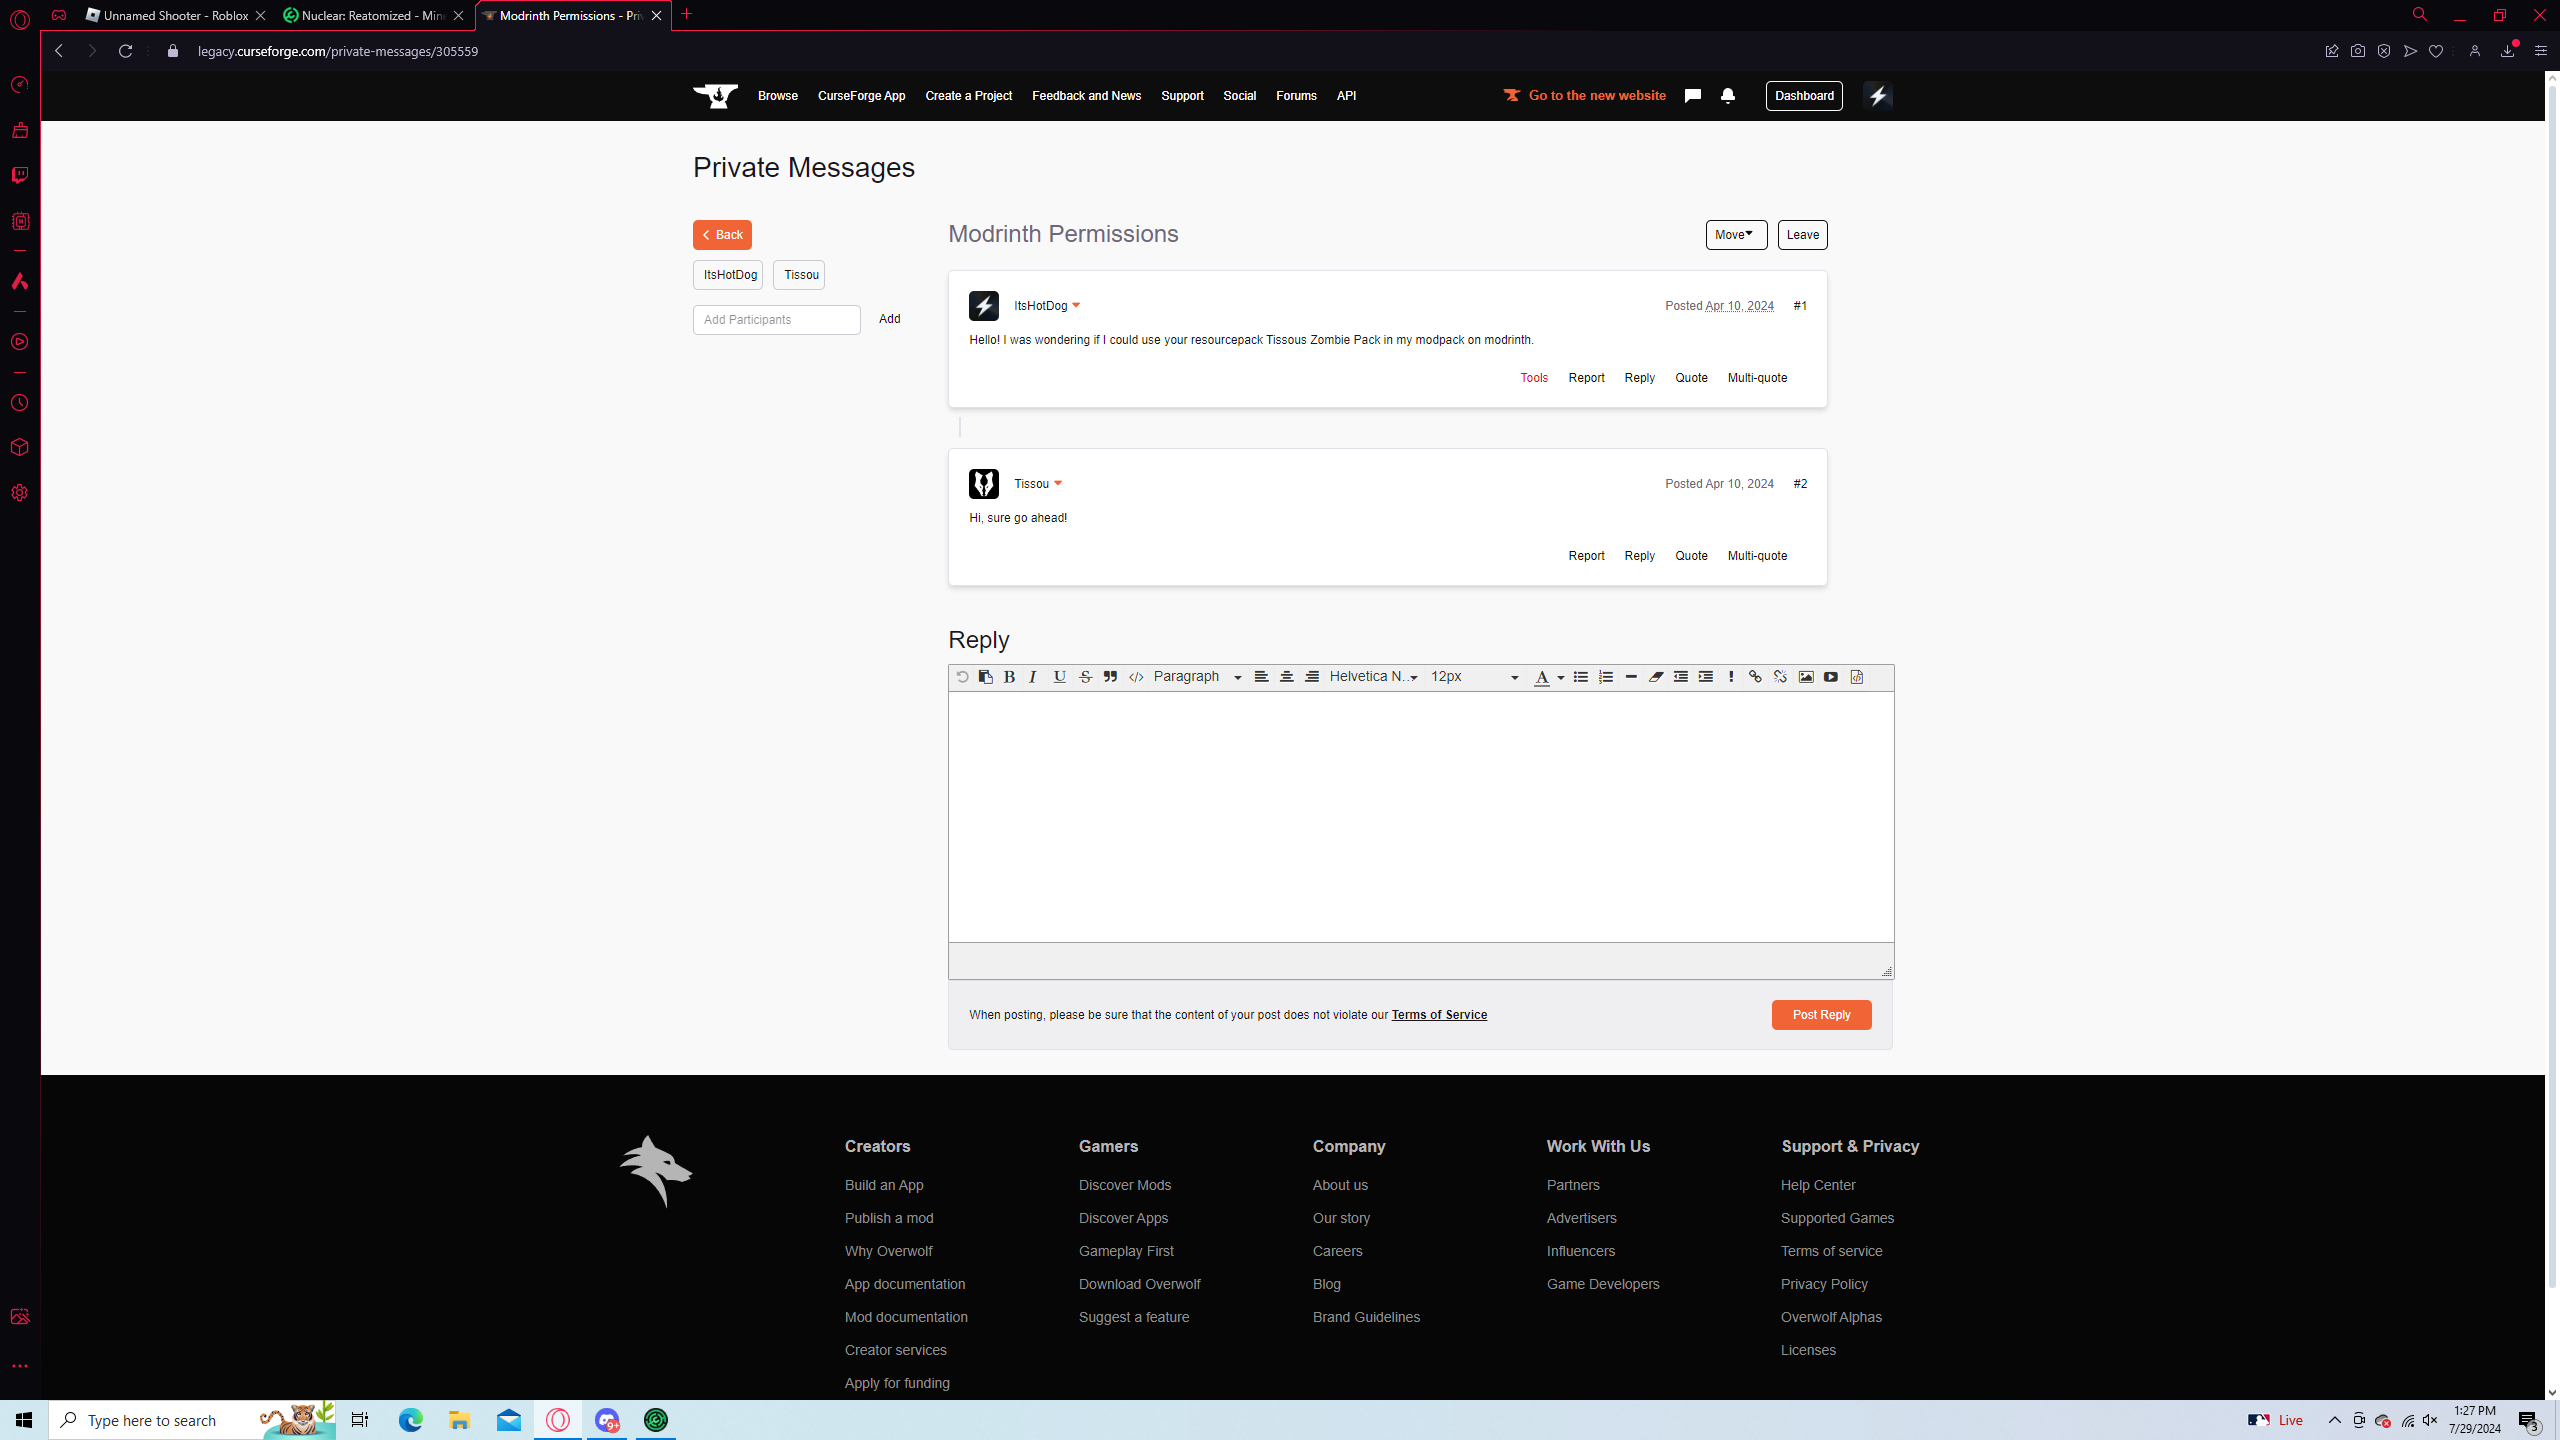Toggle inline code formatting in editor
2560x1440 pixels.
point(1136,677)
